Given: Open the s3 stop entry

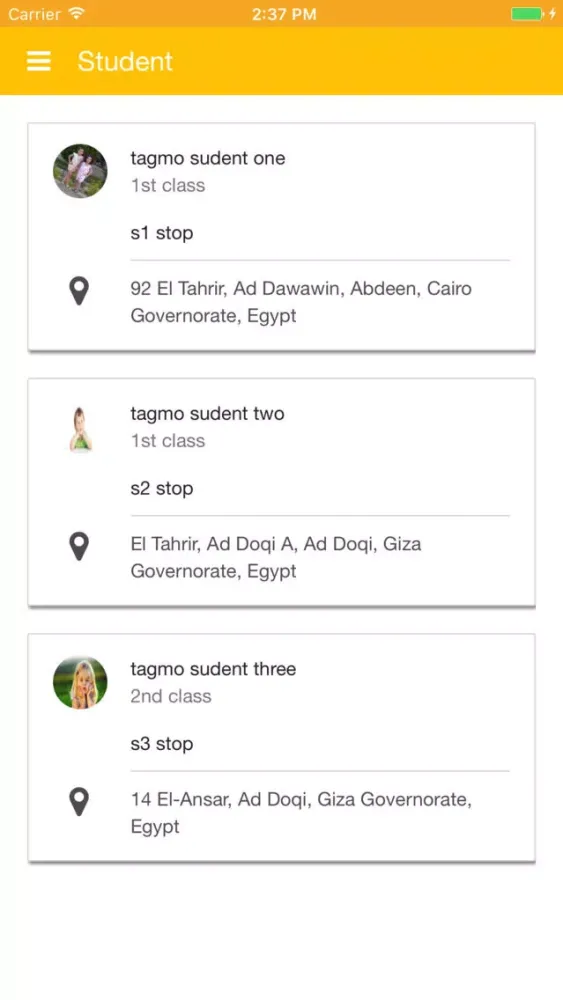Looking at the screenshot, I should point(162,743).
